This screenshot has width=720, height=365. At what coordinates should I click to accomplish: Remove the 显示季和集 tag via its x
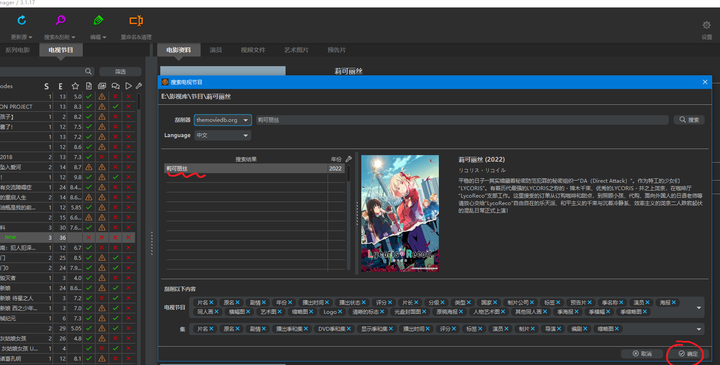[x=391, y=329]
